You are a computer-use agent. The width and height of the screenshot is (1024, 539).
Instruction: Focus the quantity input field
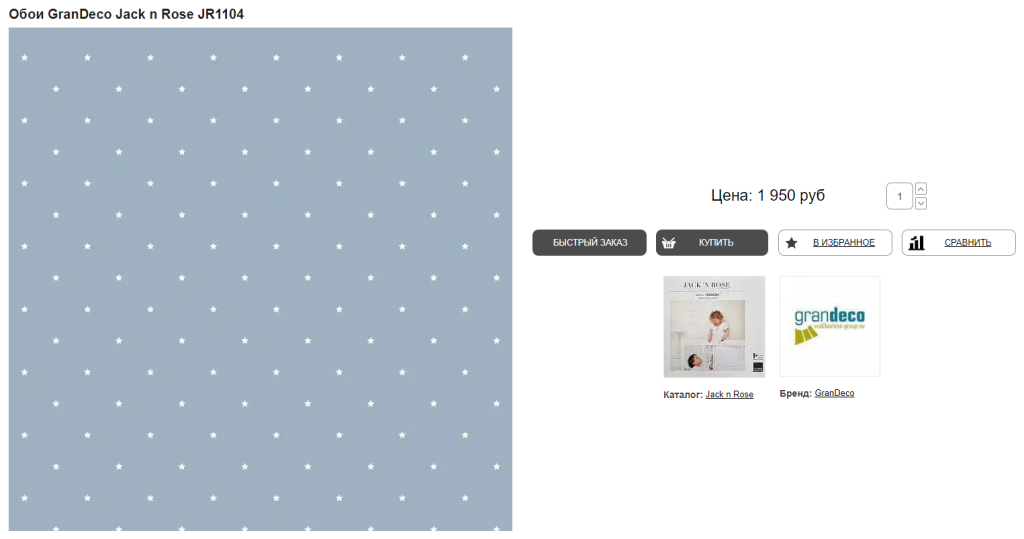[899, 196]
